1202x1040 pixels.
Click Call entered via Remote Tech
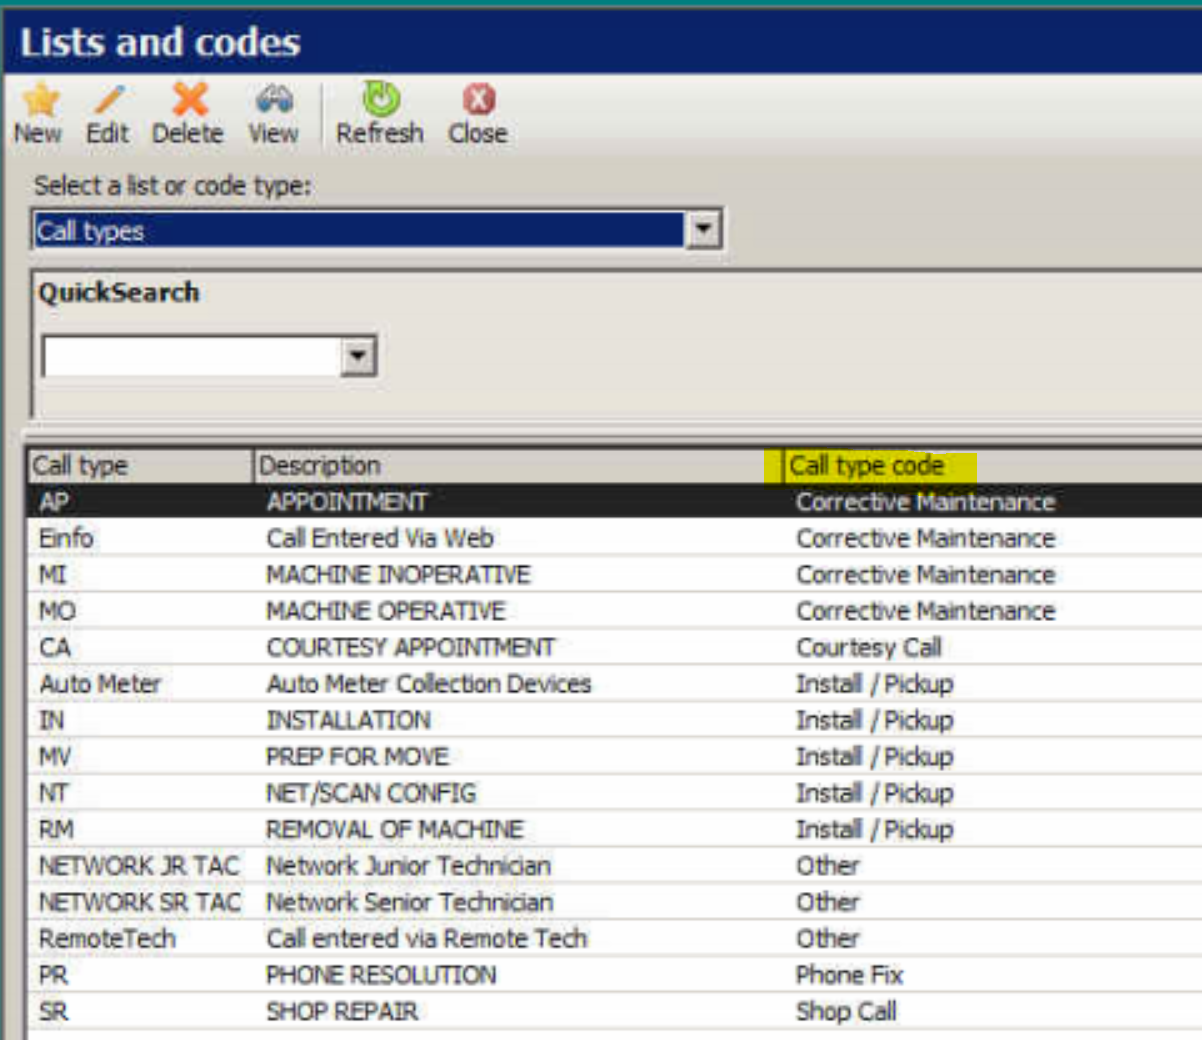click(427, 939)
